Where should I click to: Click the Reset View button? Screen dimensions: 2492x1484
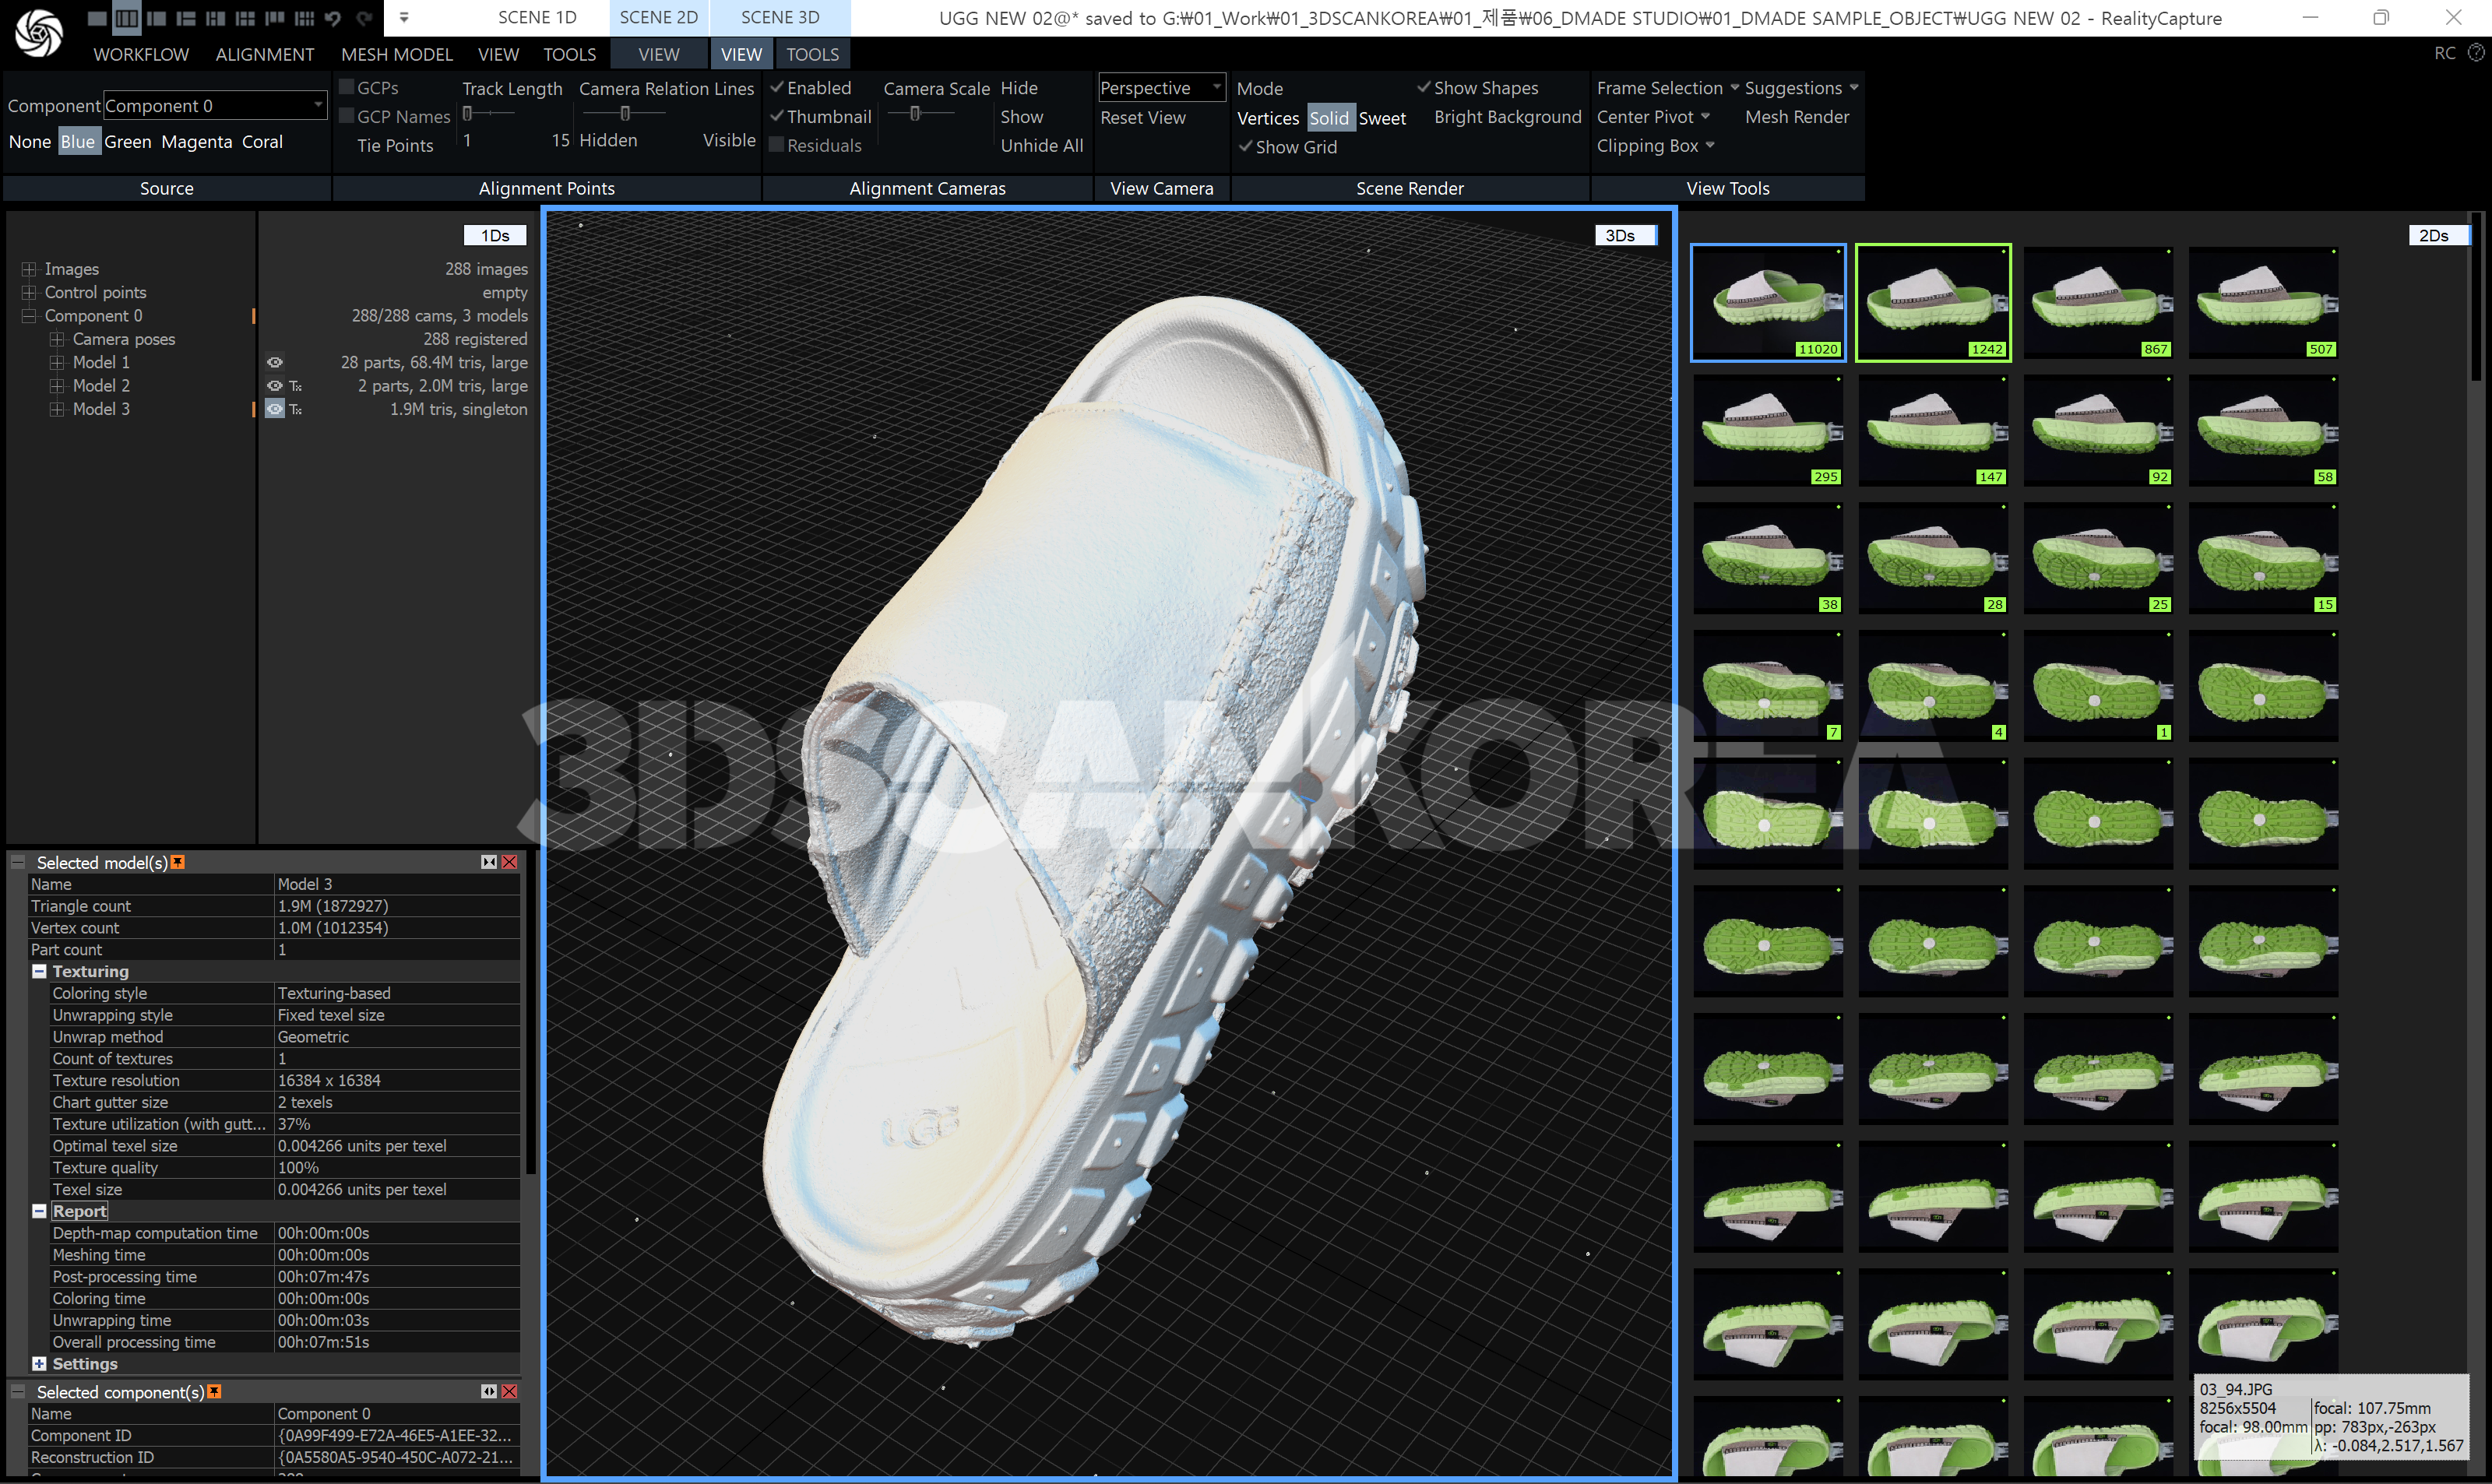pos(1142,117)
